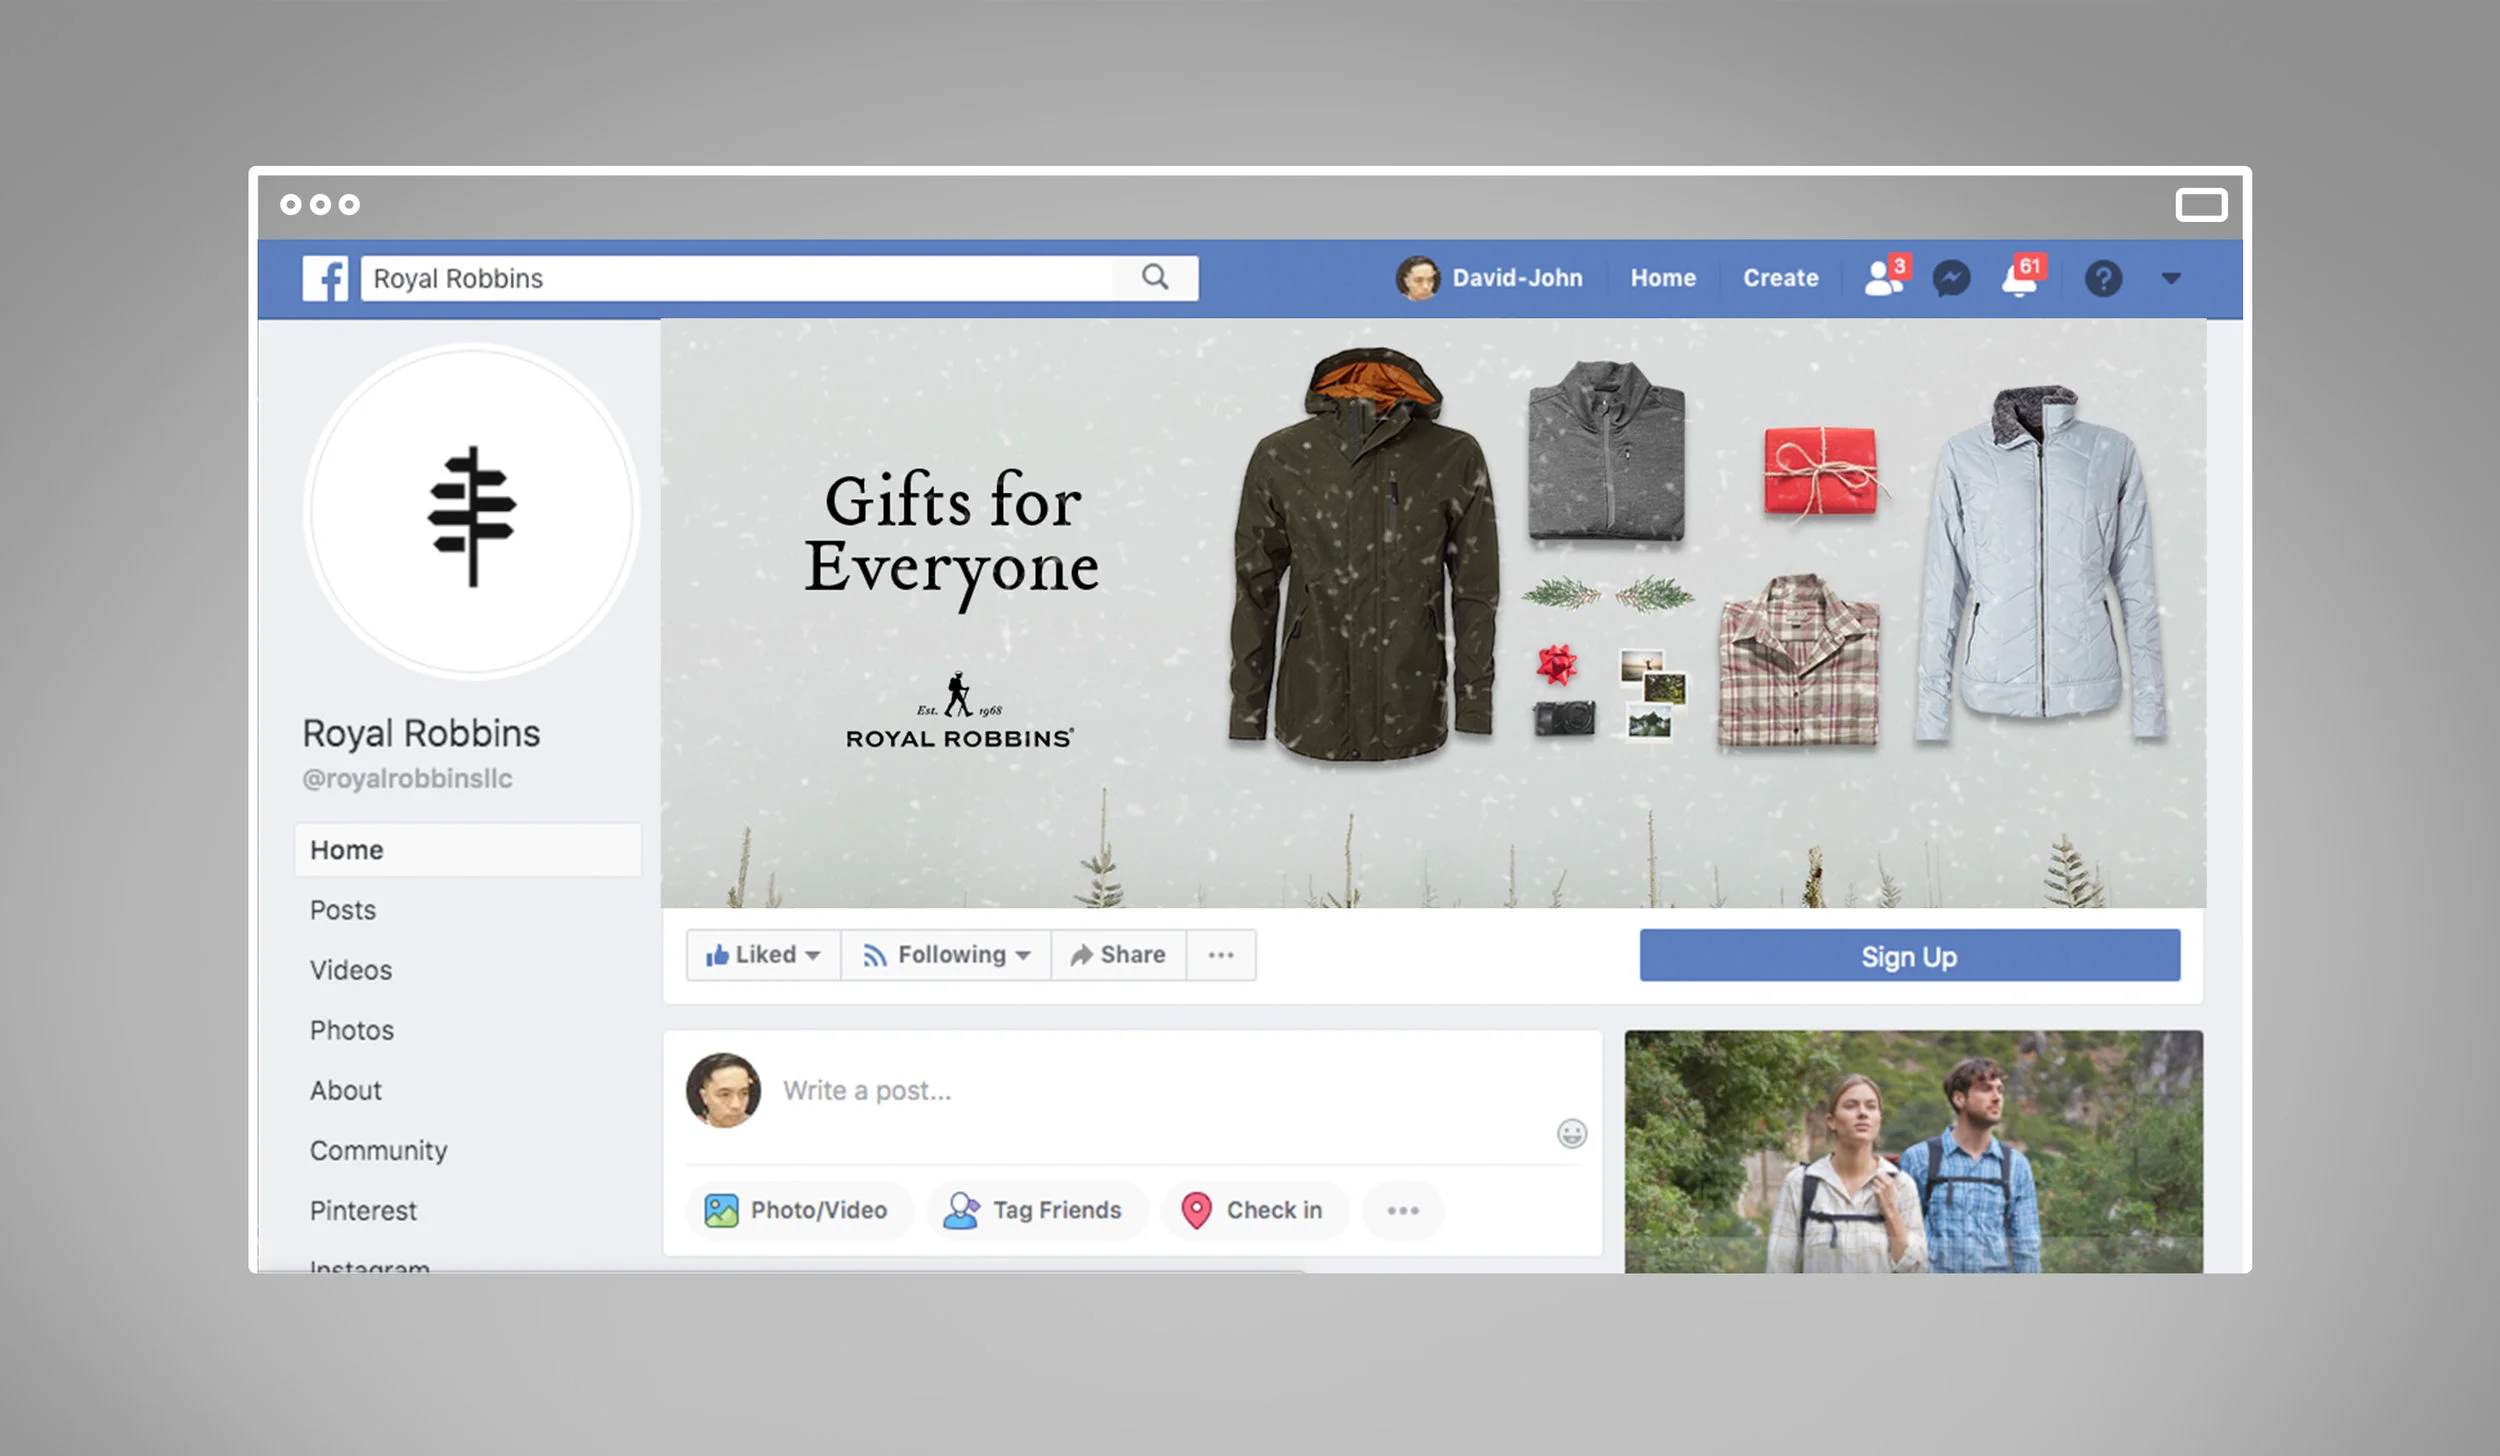Click the search magnifier icon

pos(1155,278)
